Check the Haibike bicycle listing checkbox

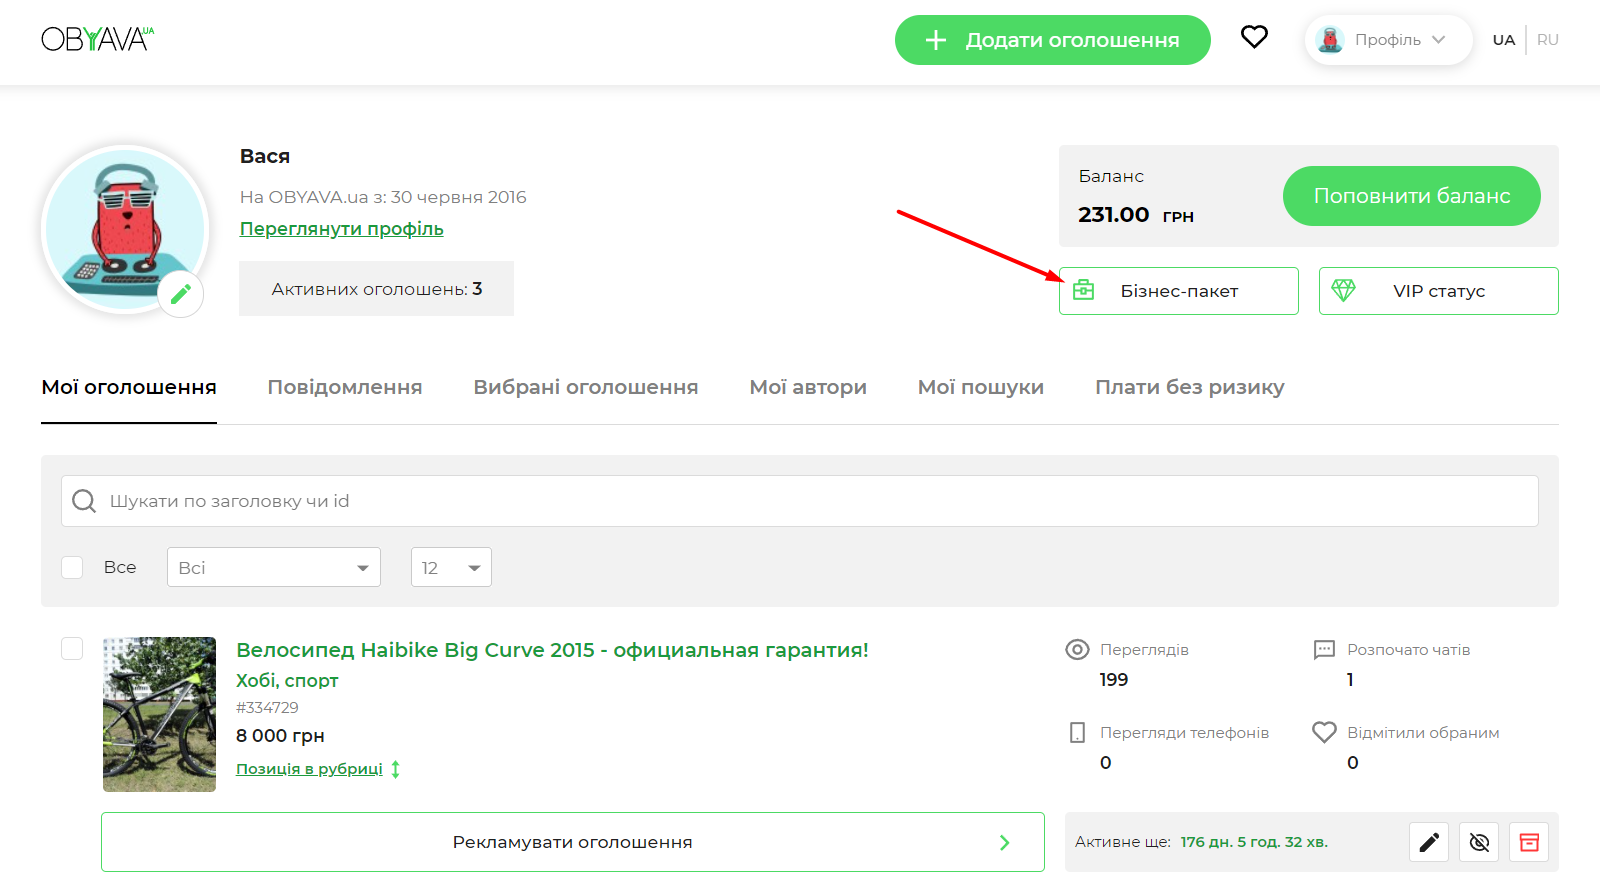pyautogui.click(x=72, y=649)
